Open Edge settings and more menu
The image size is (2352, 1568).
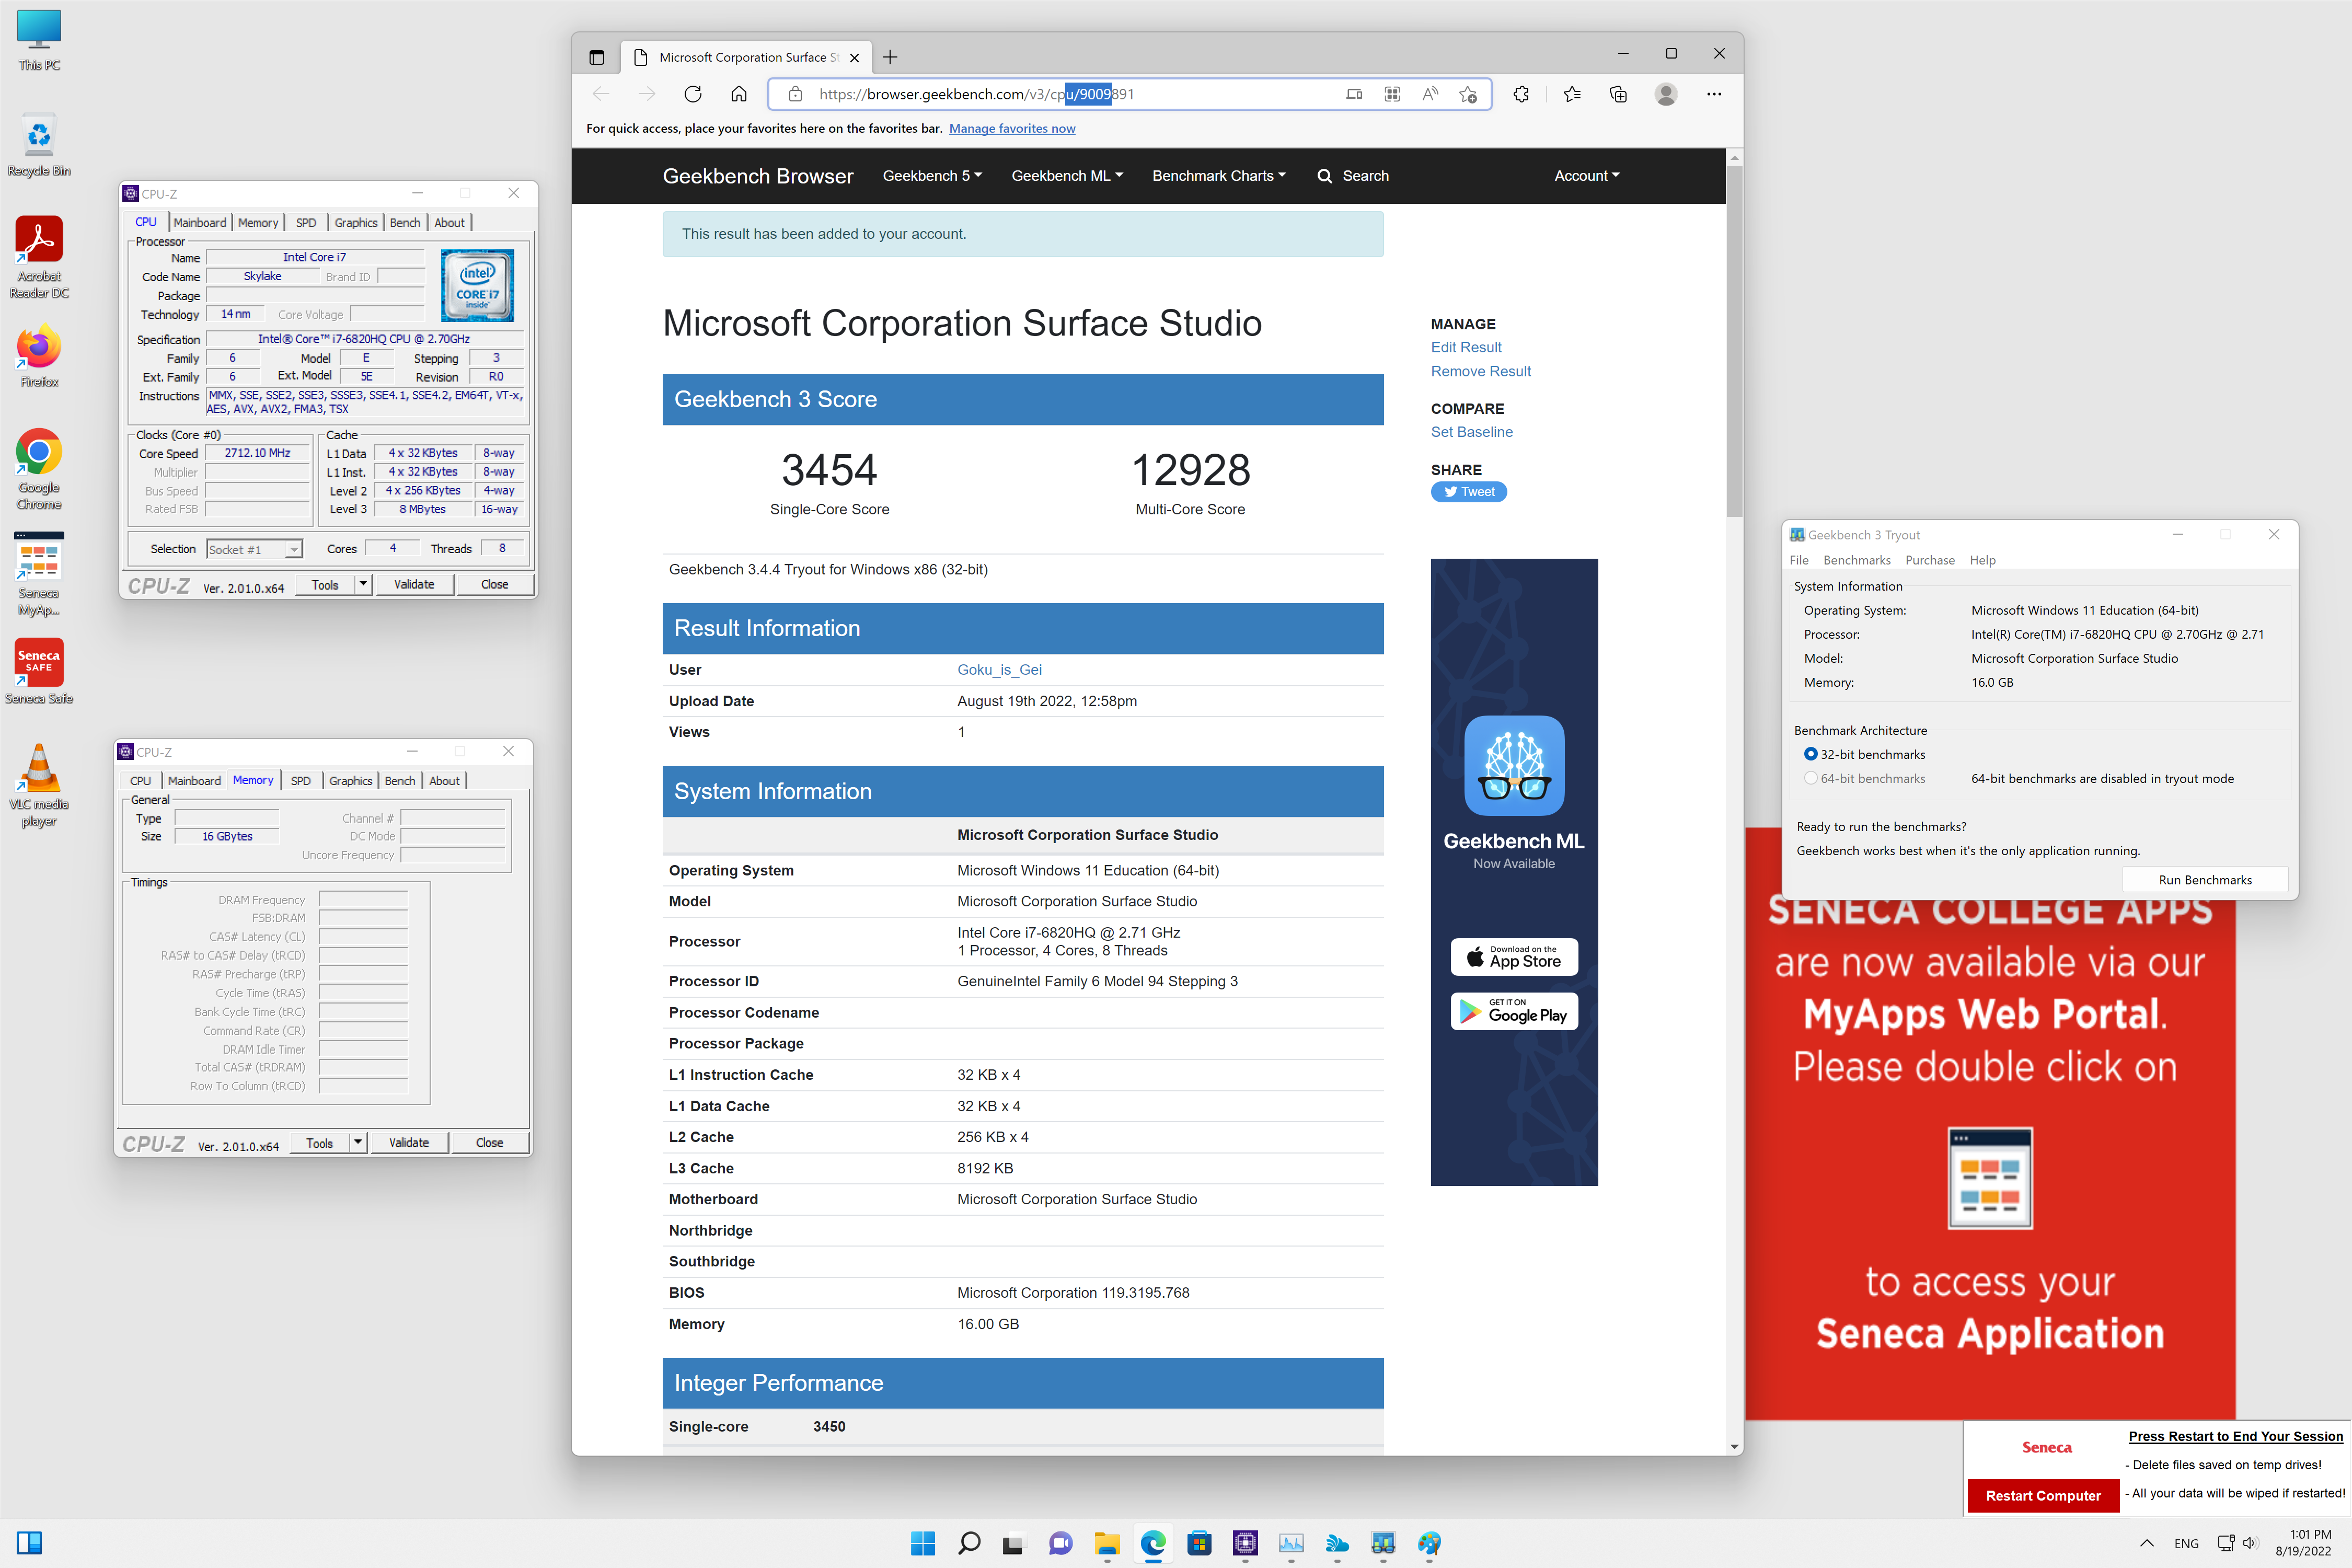pyautogui.click(x=1714, y=94)
